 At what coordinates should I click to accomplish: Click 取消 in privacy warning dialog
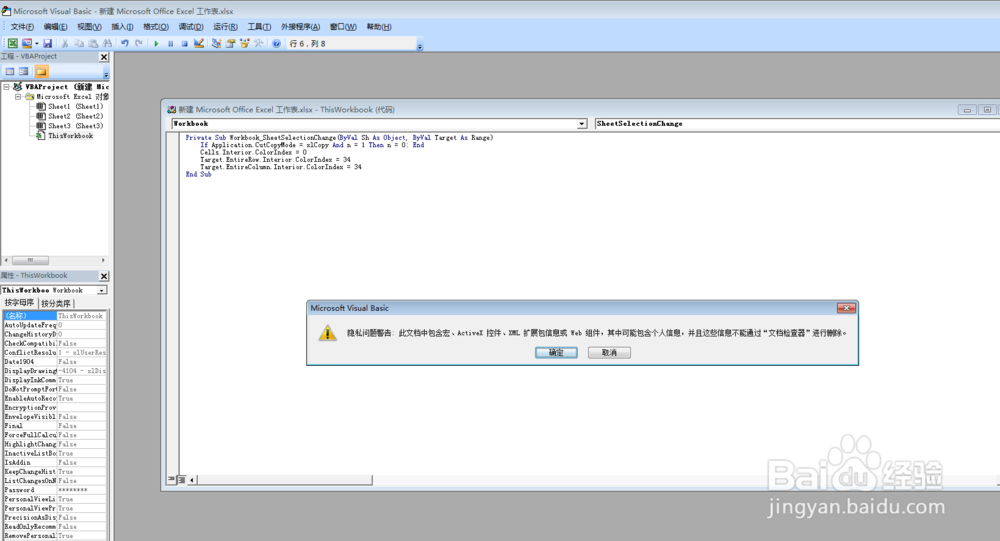609,353
